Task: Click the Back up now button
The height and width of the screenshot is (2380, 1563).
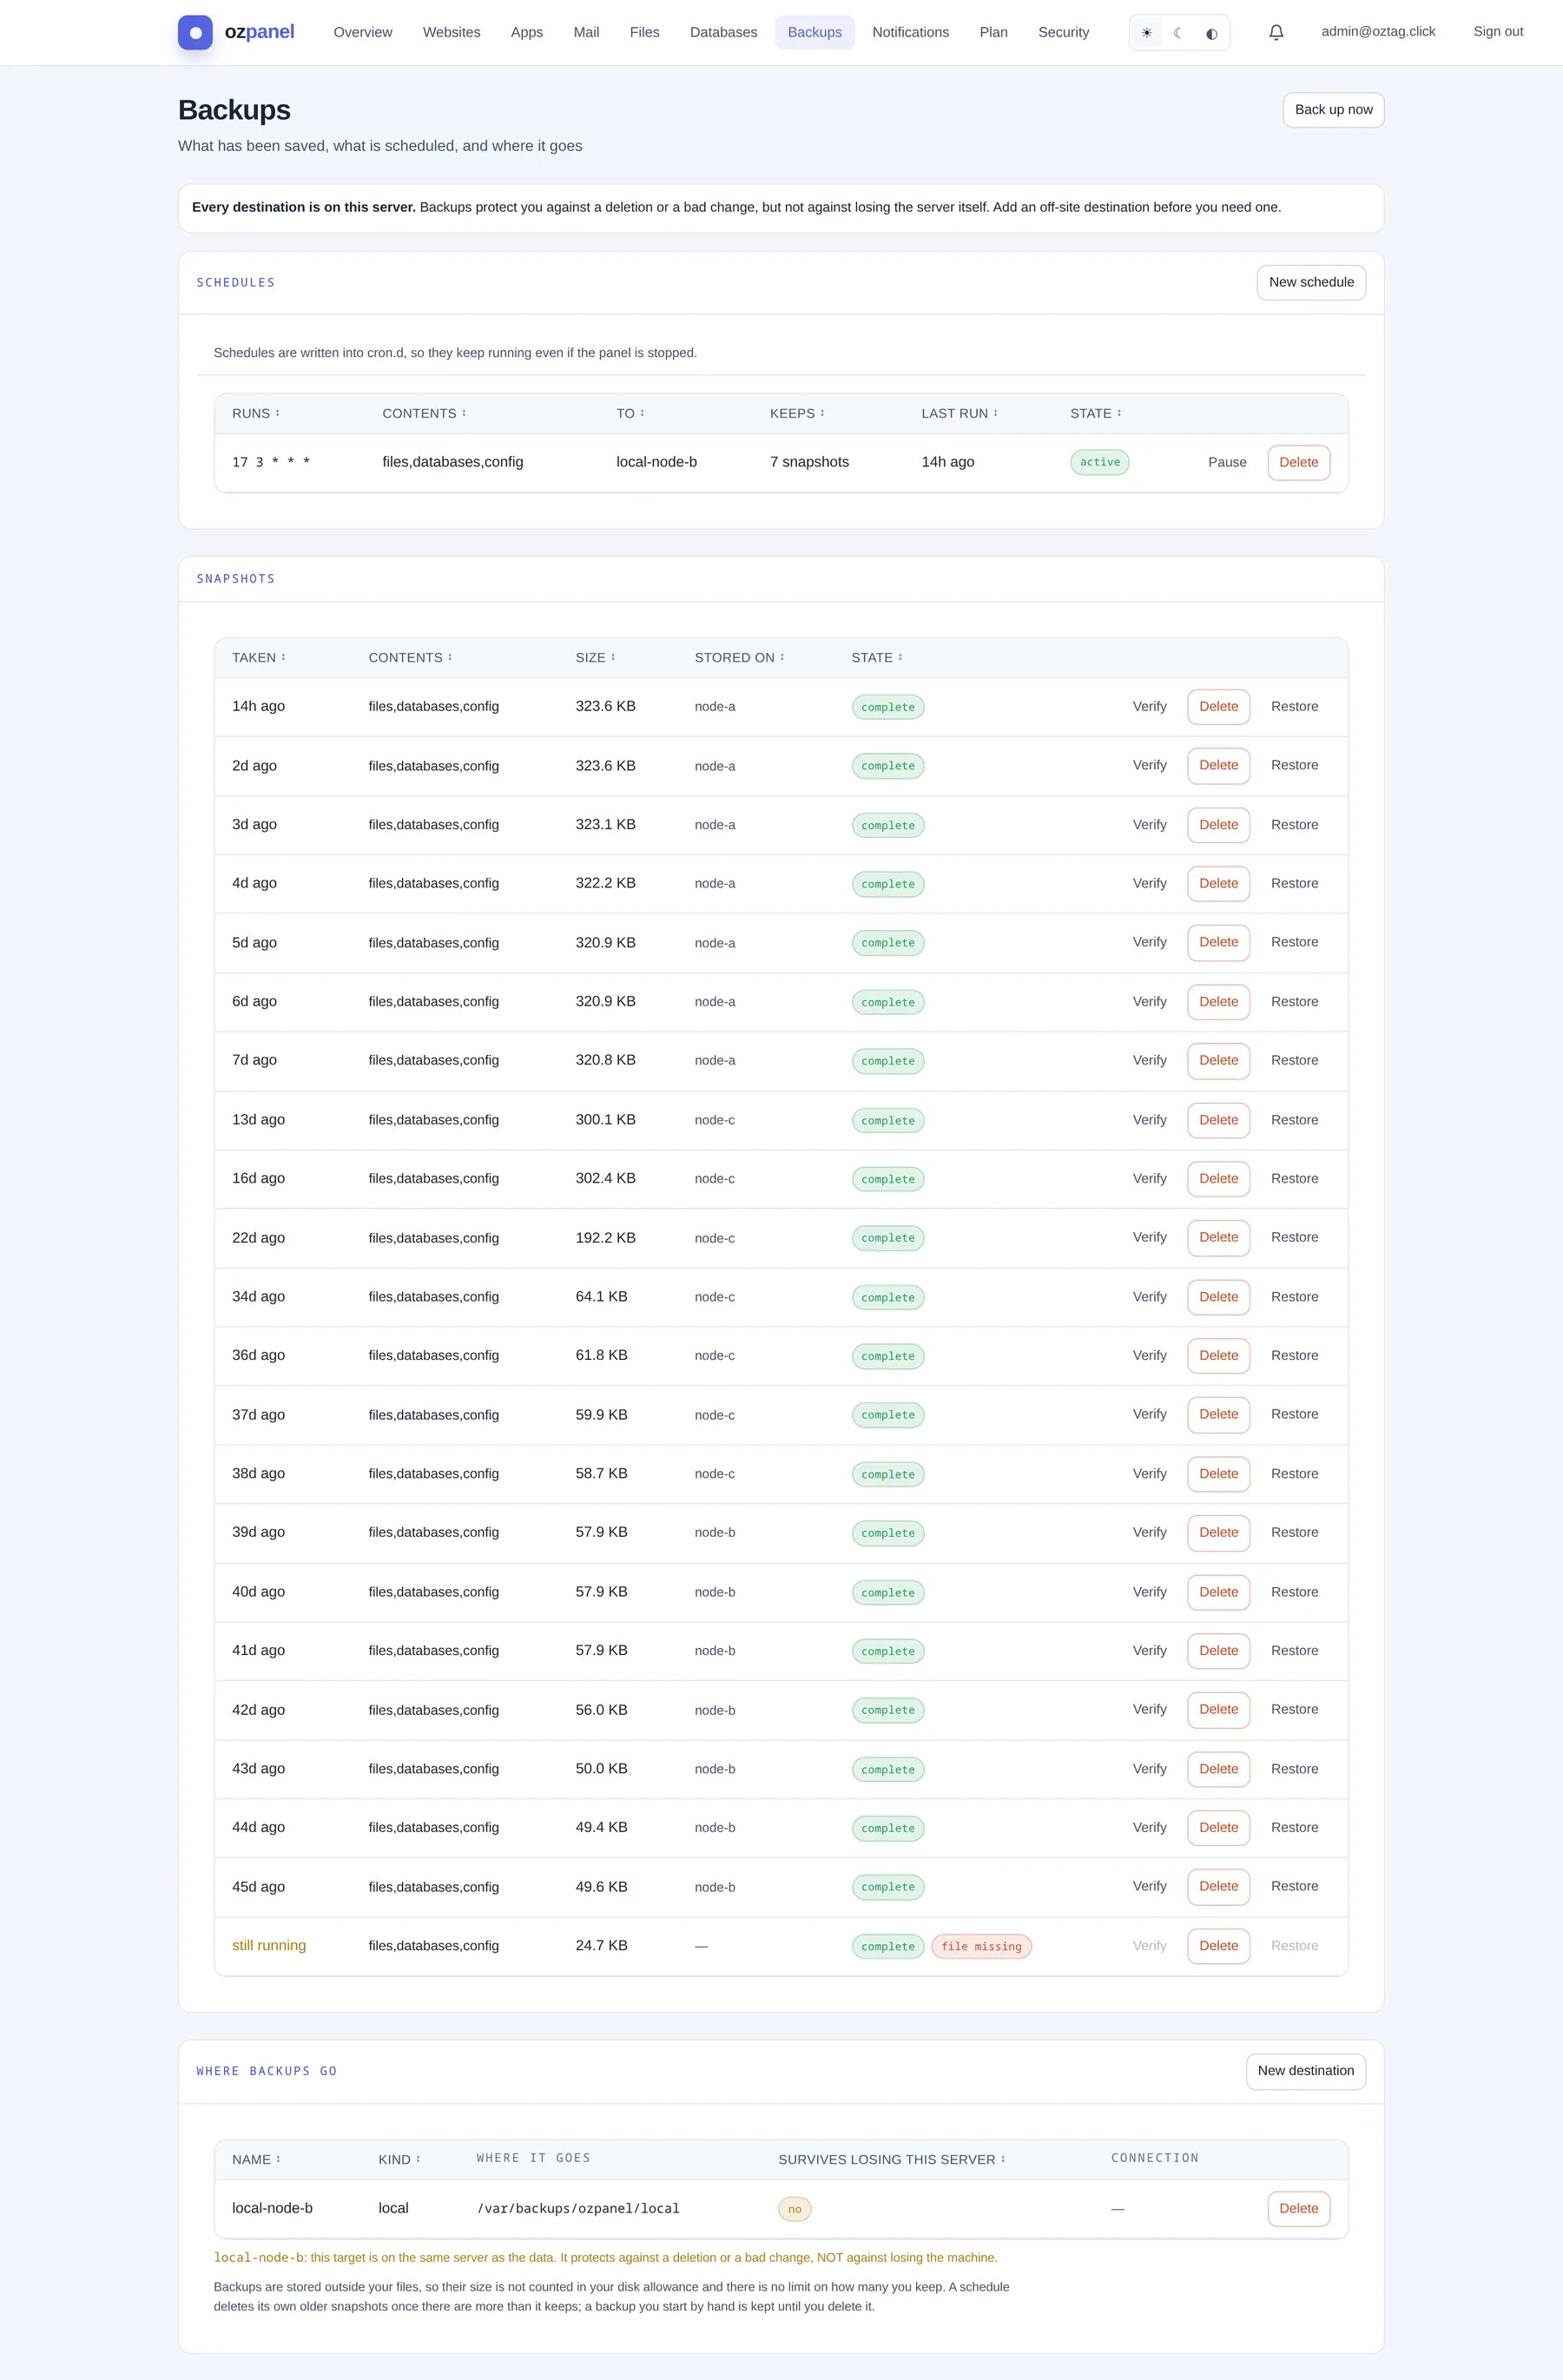Action: click(x=1333, y=110)
